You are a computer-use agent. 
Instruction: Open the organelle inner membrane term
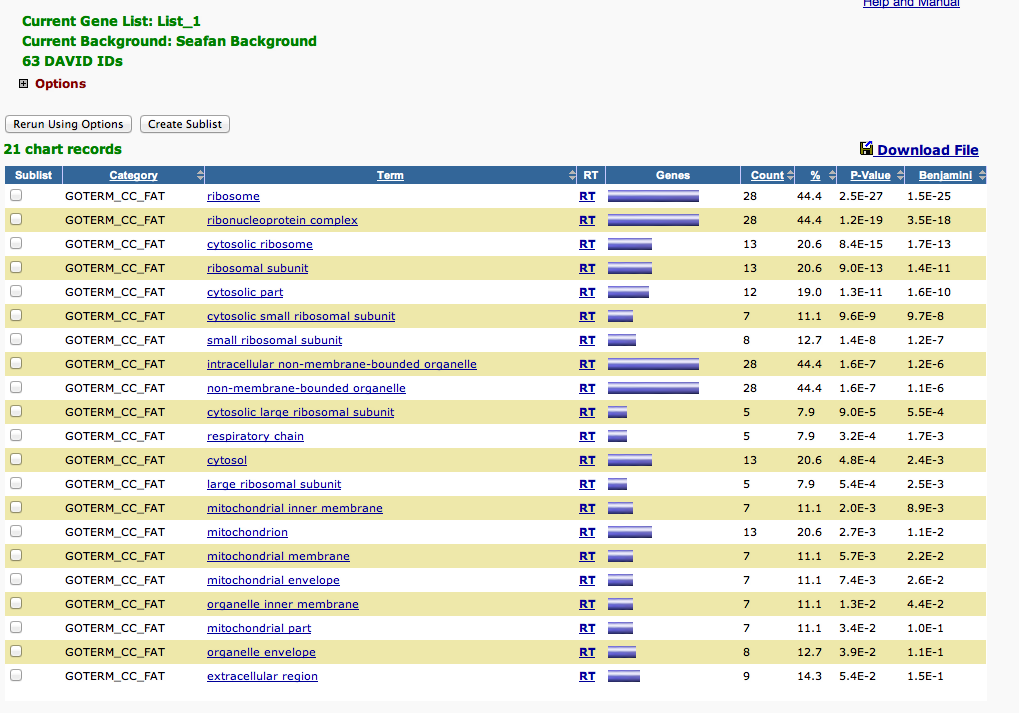[283, 604]
